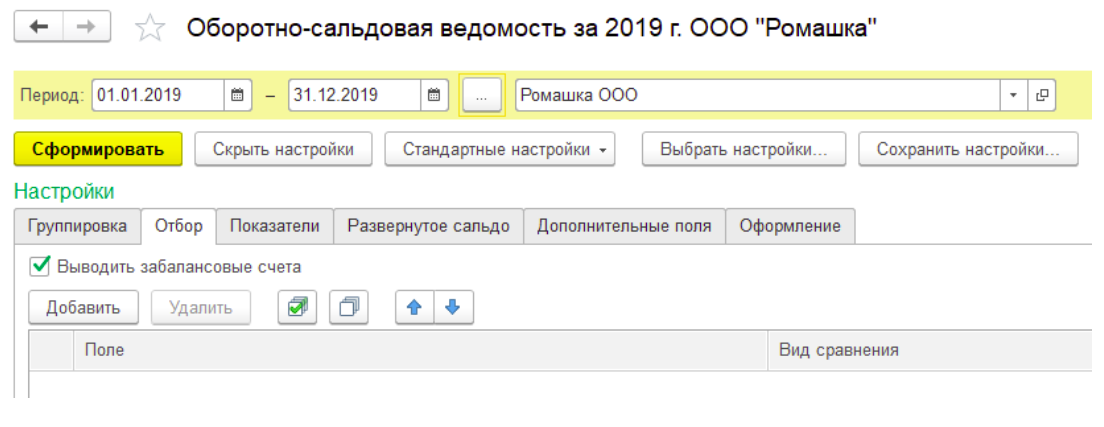This screenshot has width=1104, height=427.
Task: Check all filter rows icon
Action: pyautogui.click(x=297, y=308)
